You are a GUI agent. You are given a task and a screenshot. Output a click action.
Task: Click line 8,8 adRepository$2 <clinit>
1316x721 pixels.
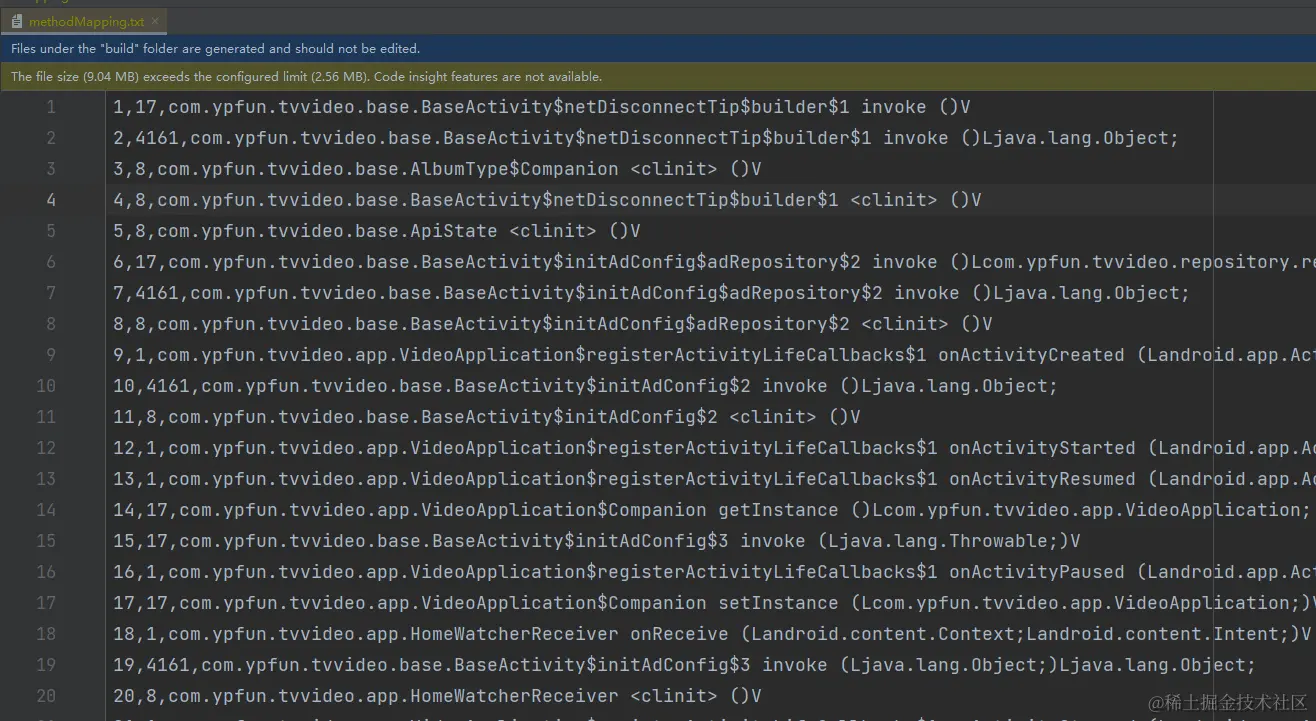pyautogui.click(x=552, y=324)
